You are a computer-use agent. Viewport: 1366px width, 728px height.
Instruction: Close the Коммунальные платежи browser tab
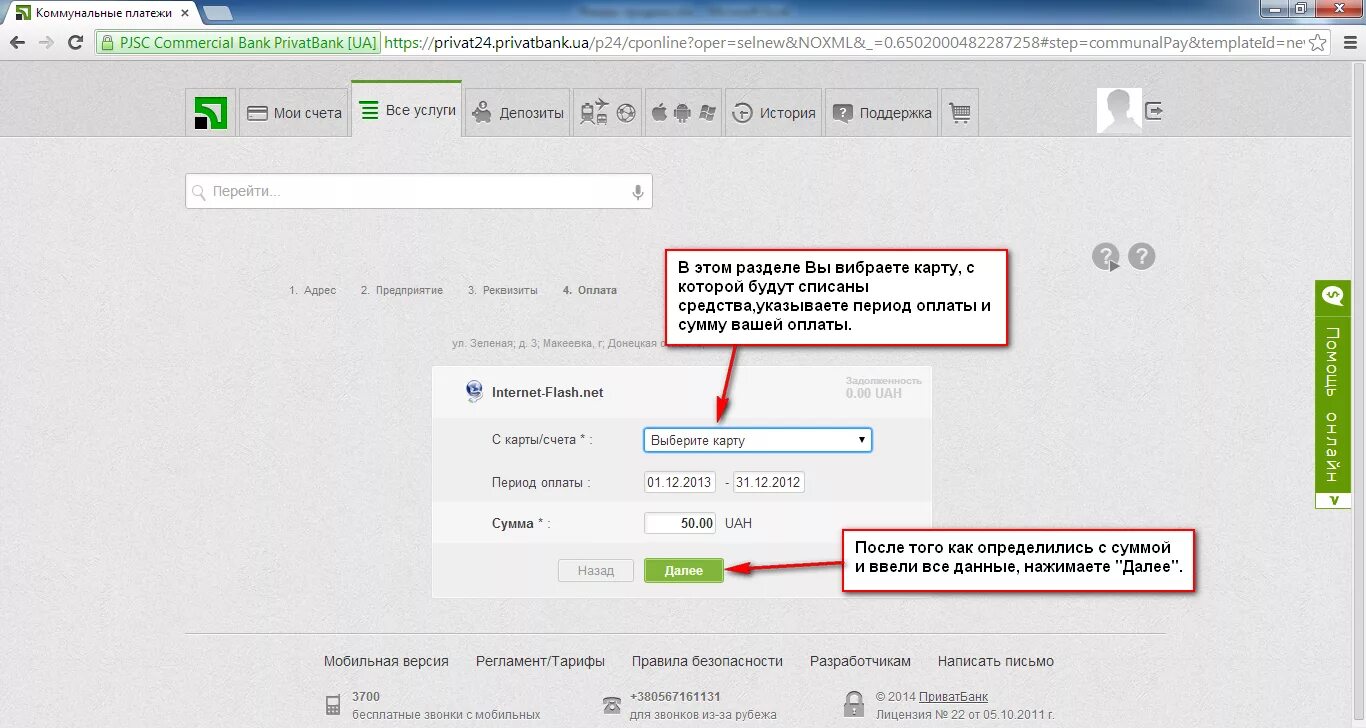183,13
